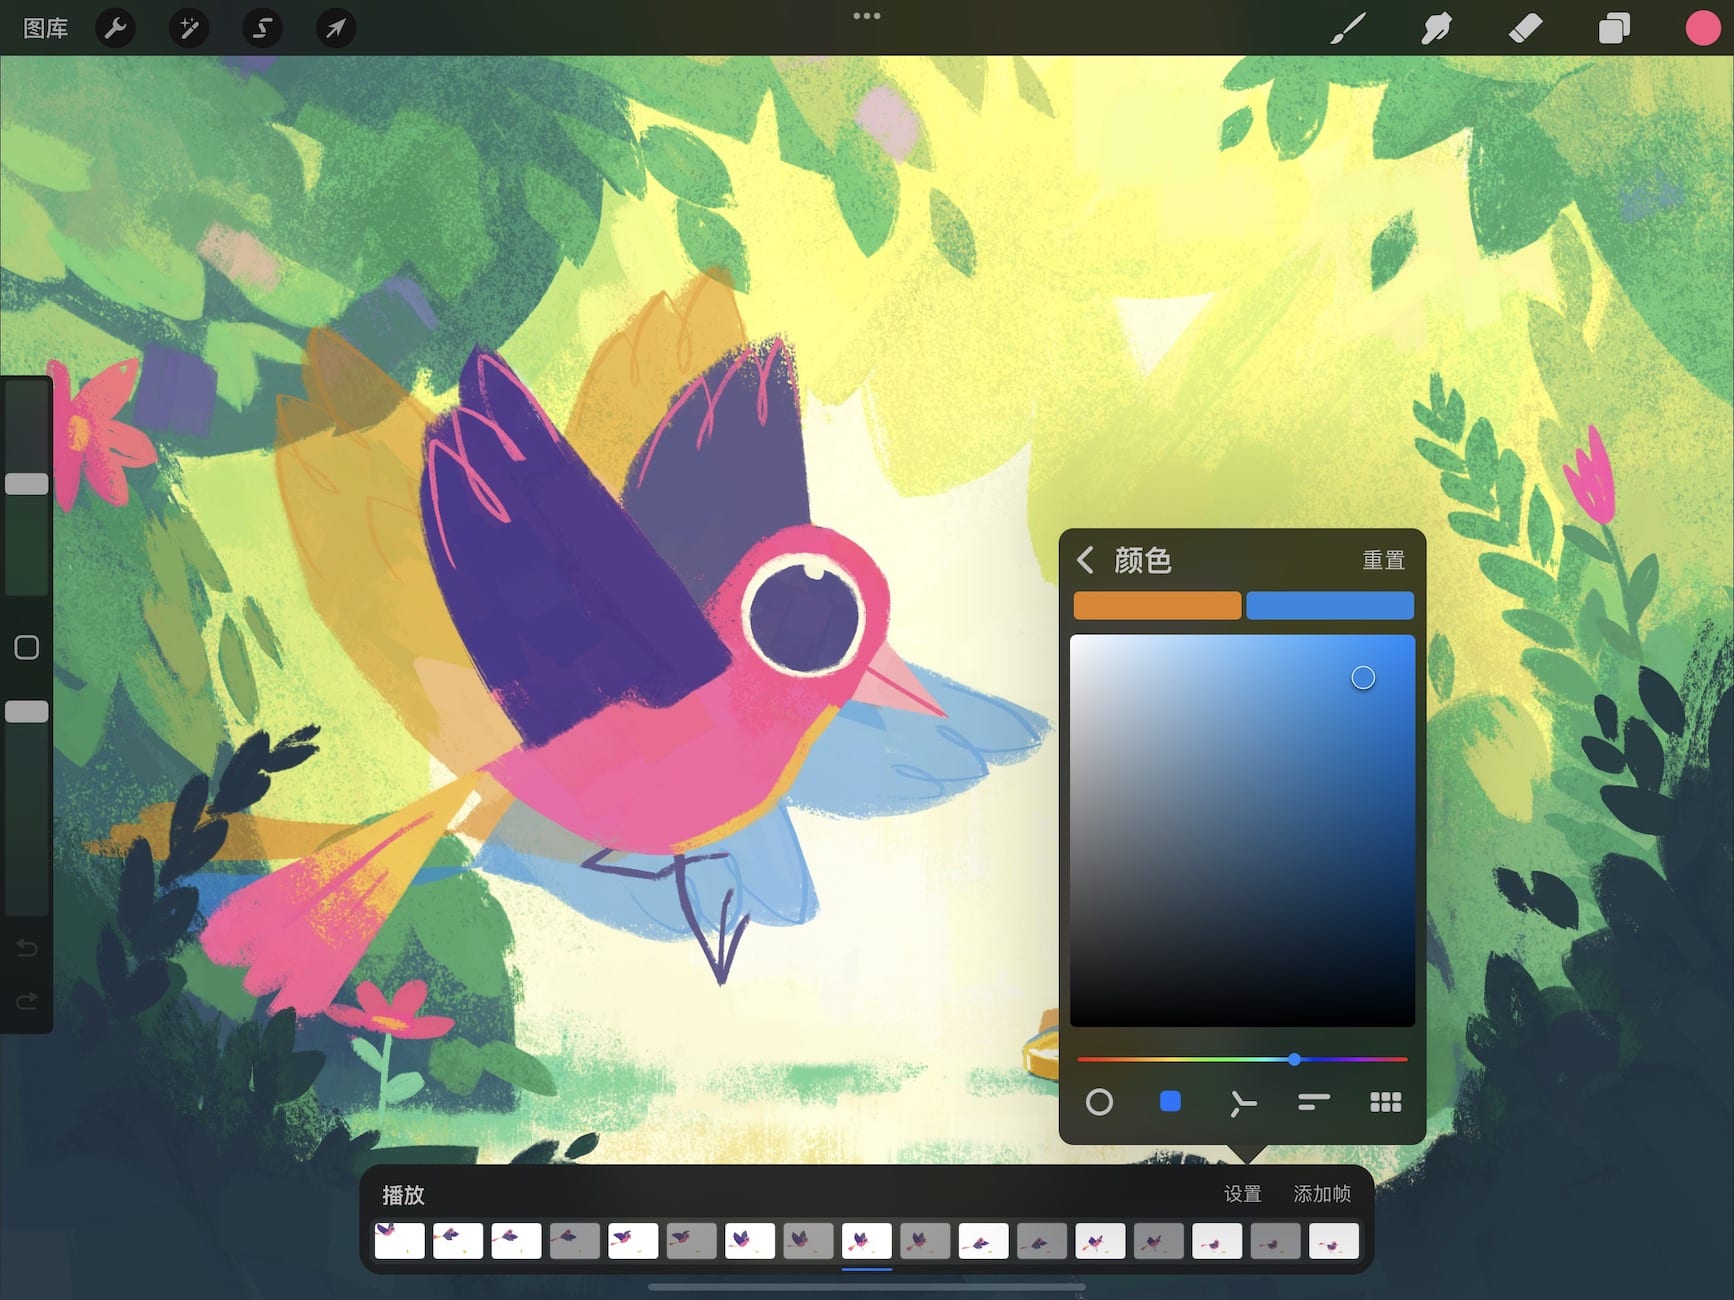Click 重置 to reset colors
This screenshot has height=1300, width=1734.
tap(1383, 560)
